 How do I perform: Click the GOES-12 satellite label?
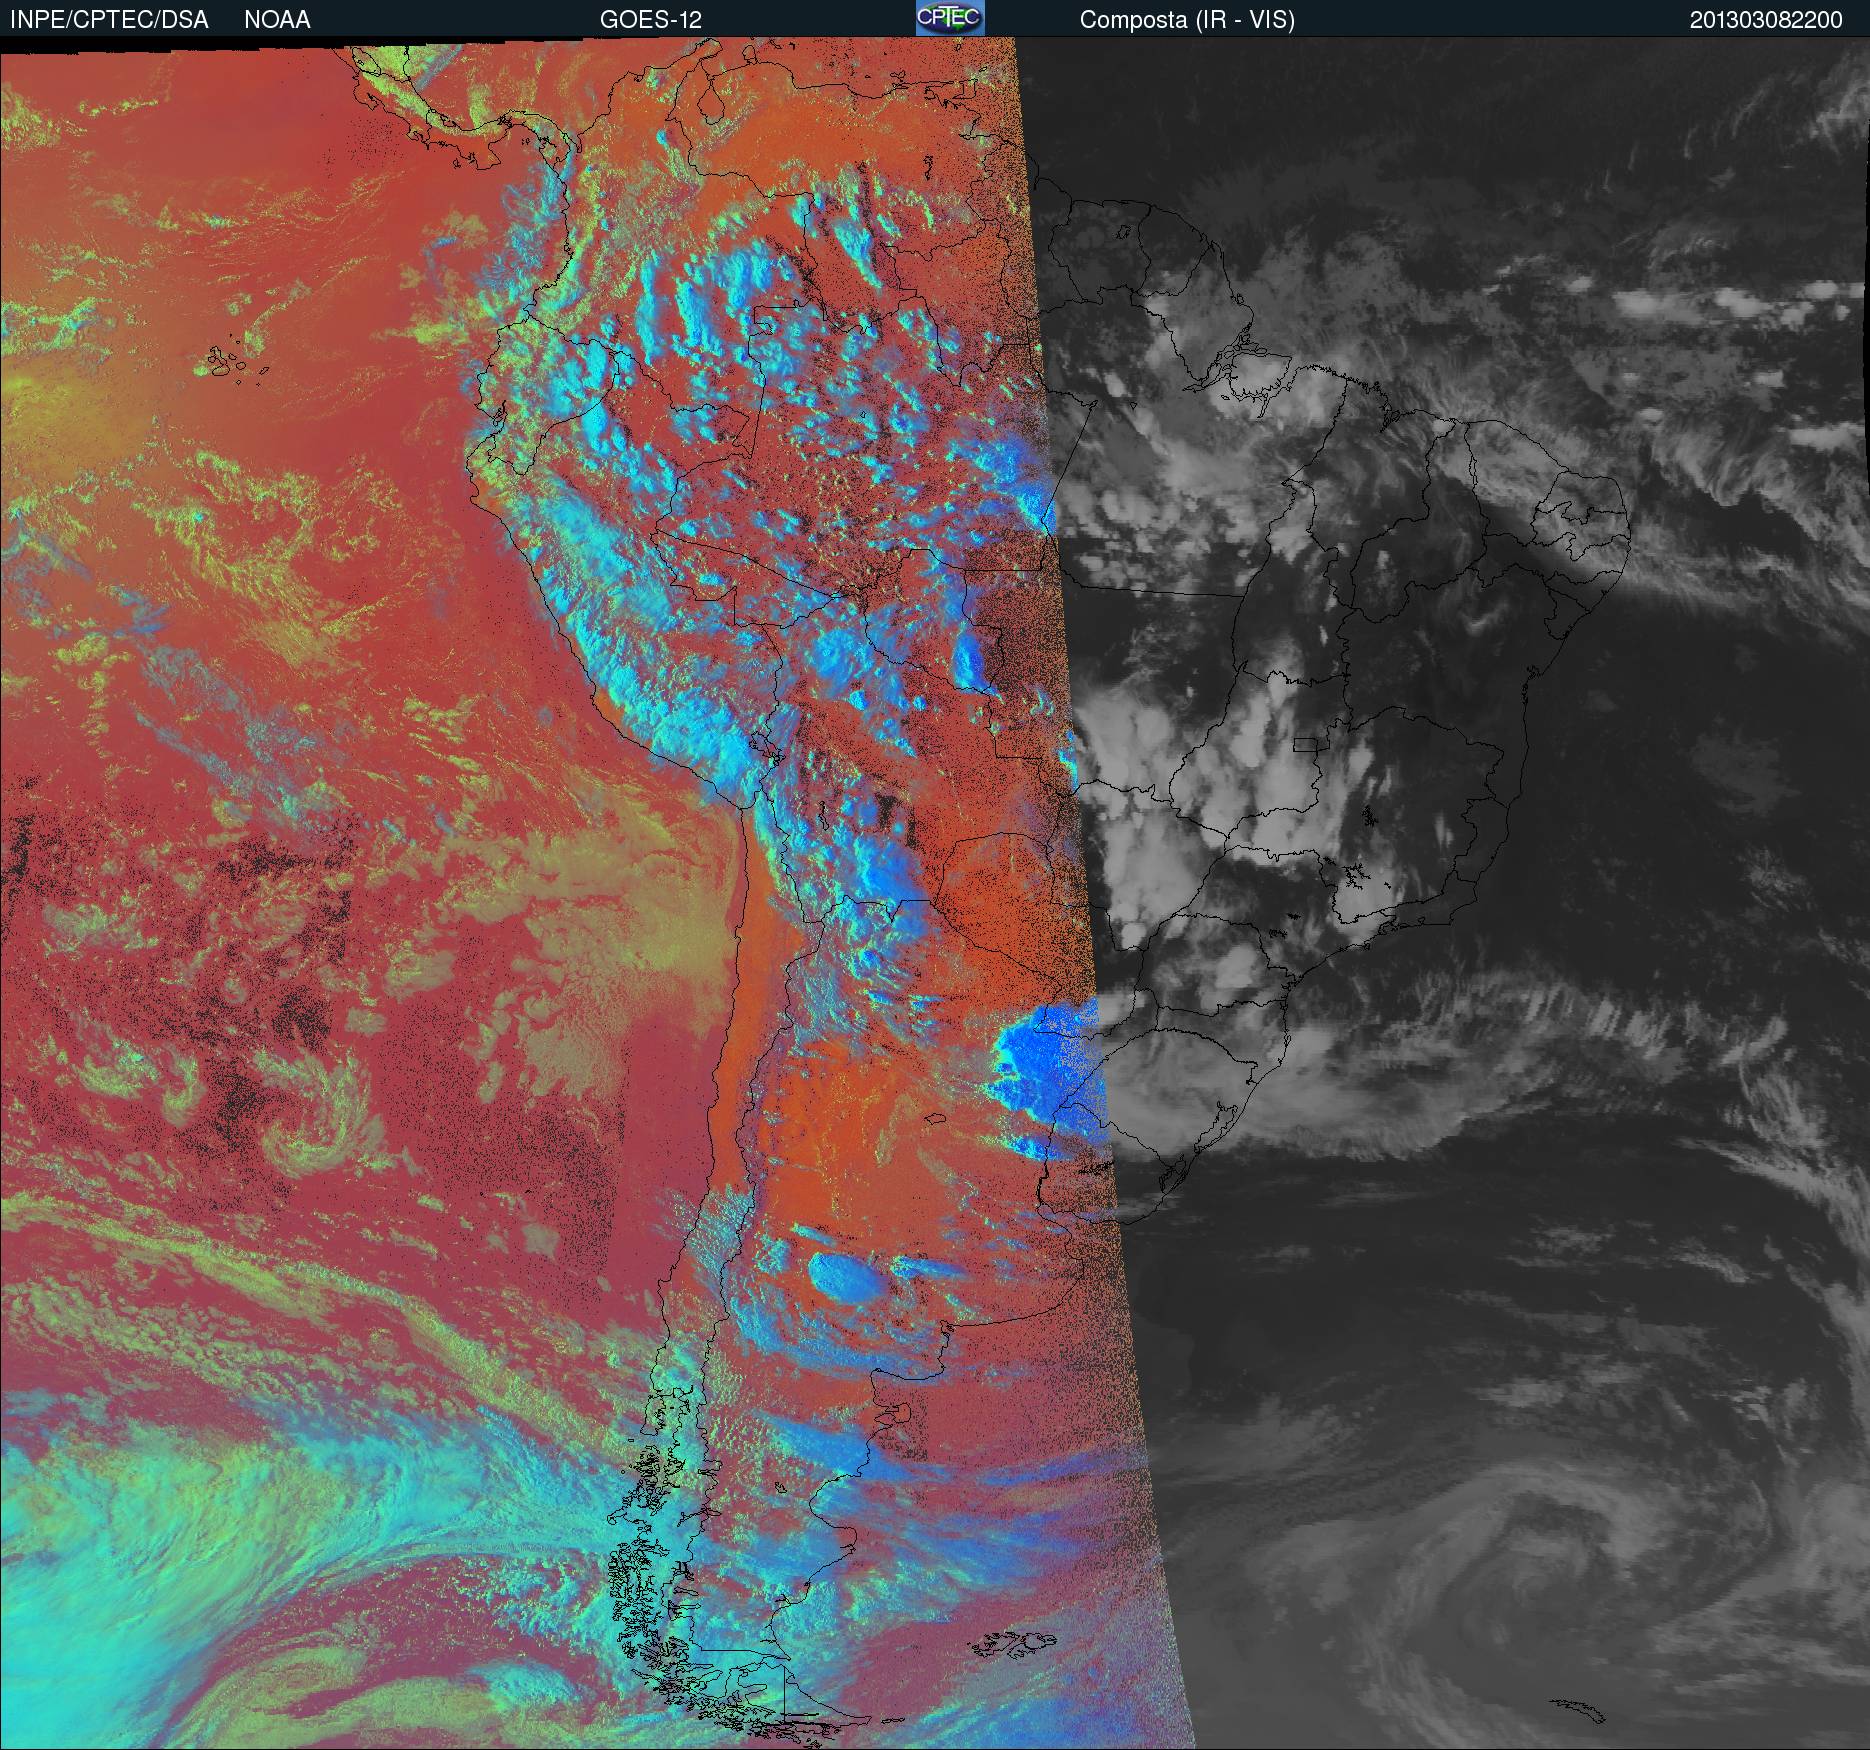[x=650, y=20]
